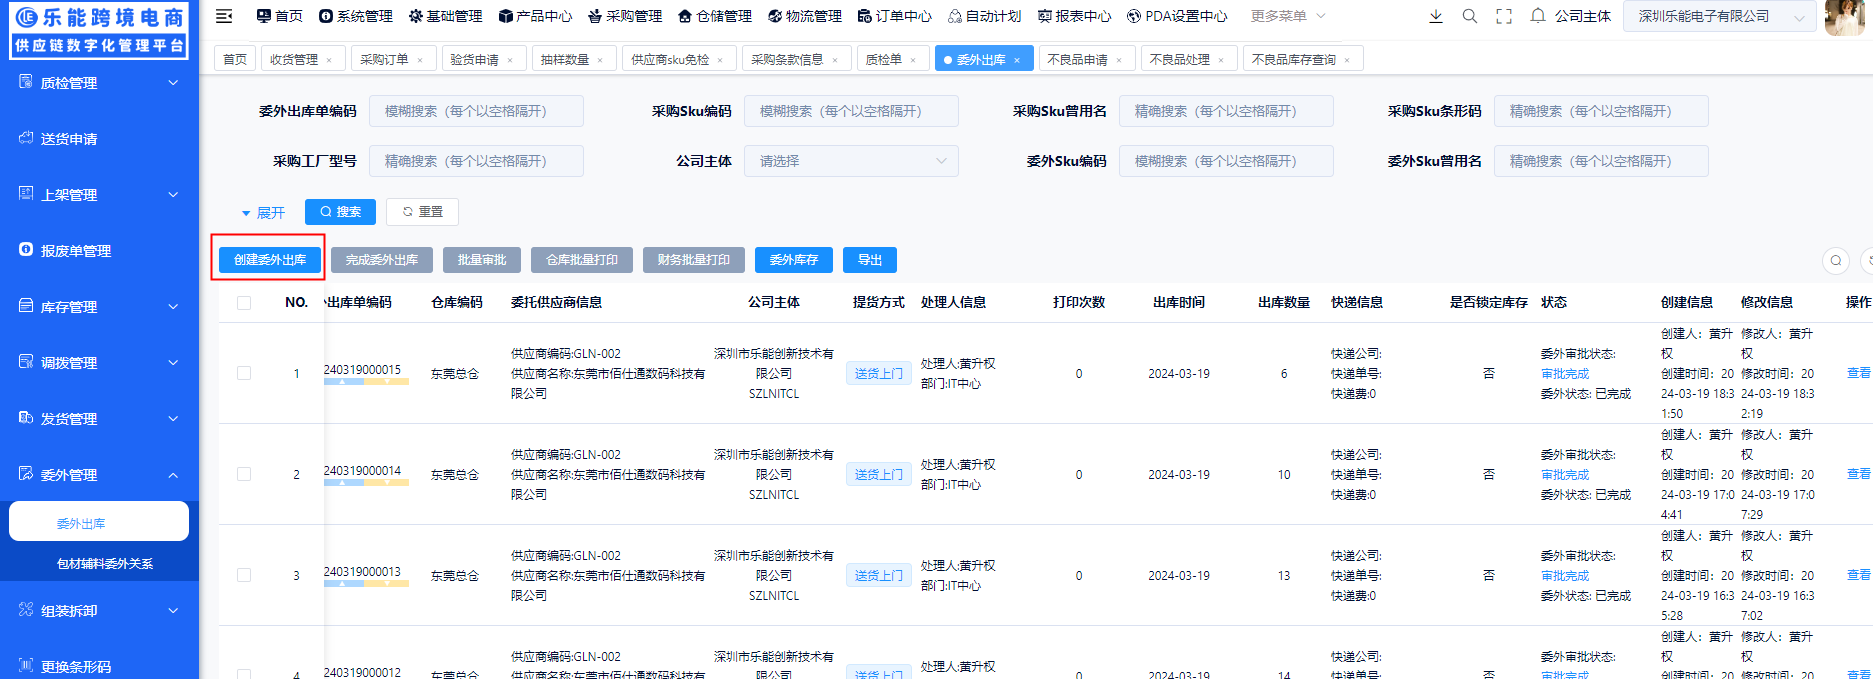Image resolution: width=1873 pixels, height=679 pixels.
Task: Open 送货申请 in sidebar
Action: (x=99, y=139)
